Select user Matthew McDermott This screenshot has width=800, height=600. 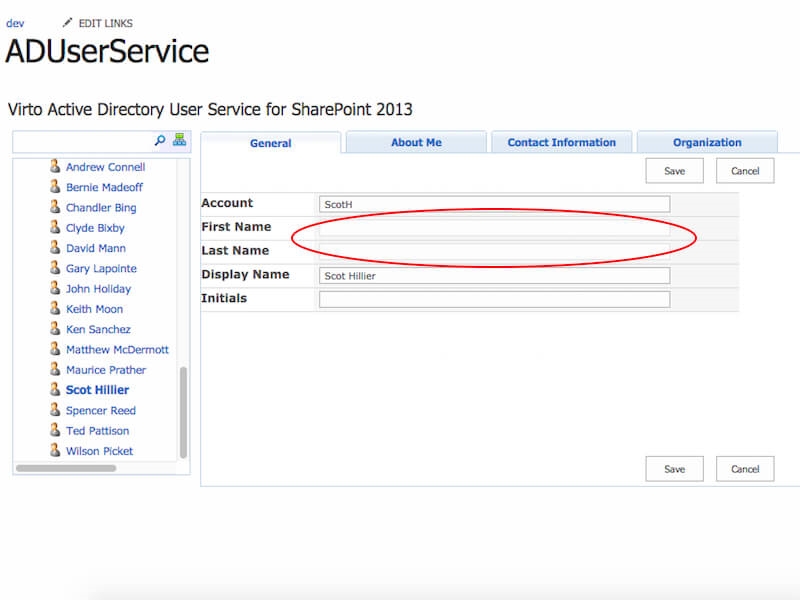pyautogui.click(x=117, y=349)
